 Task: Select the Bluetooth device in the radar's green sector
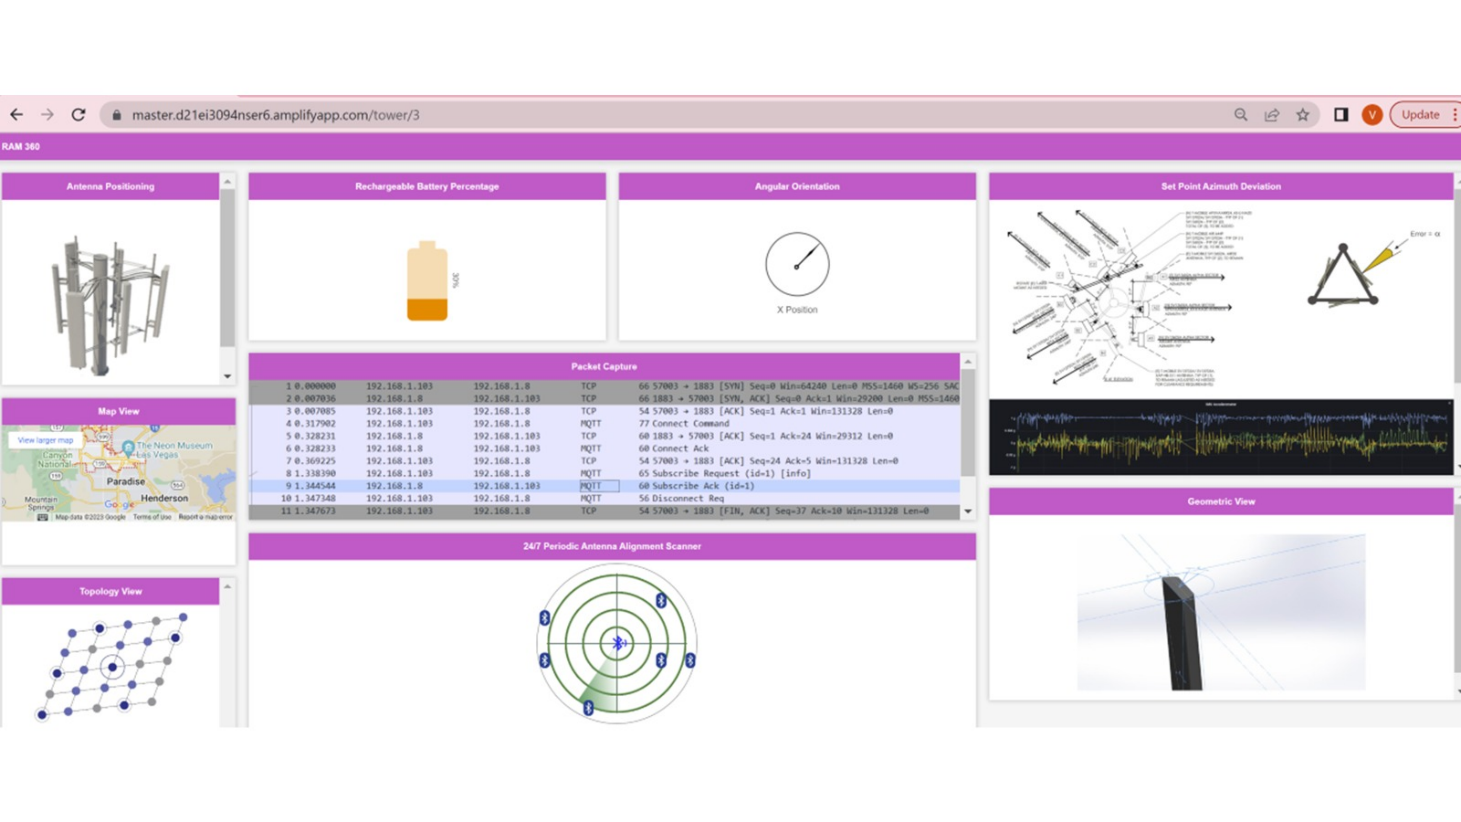coord(588,708)
